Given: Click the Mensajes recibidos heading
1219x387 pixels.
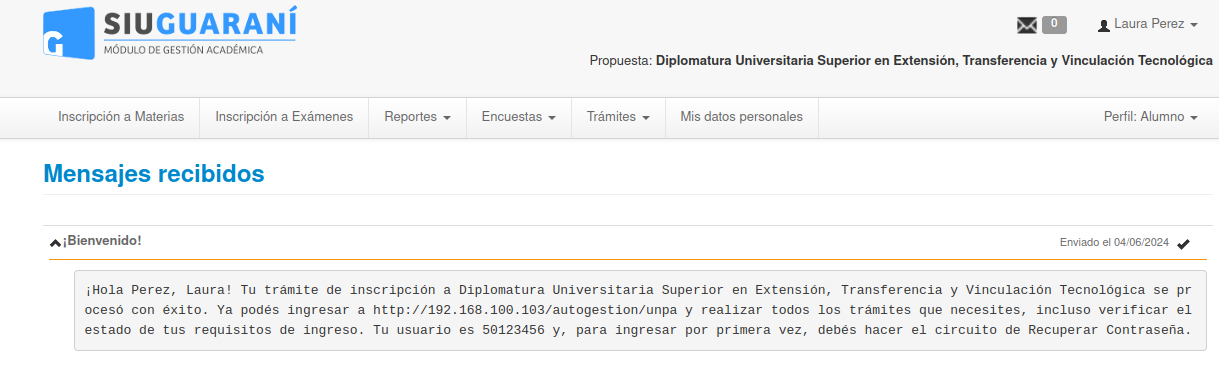Looking at the screenshot, I should 154,174.
